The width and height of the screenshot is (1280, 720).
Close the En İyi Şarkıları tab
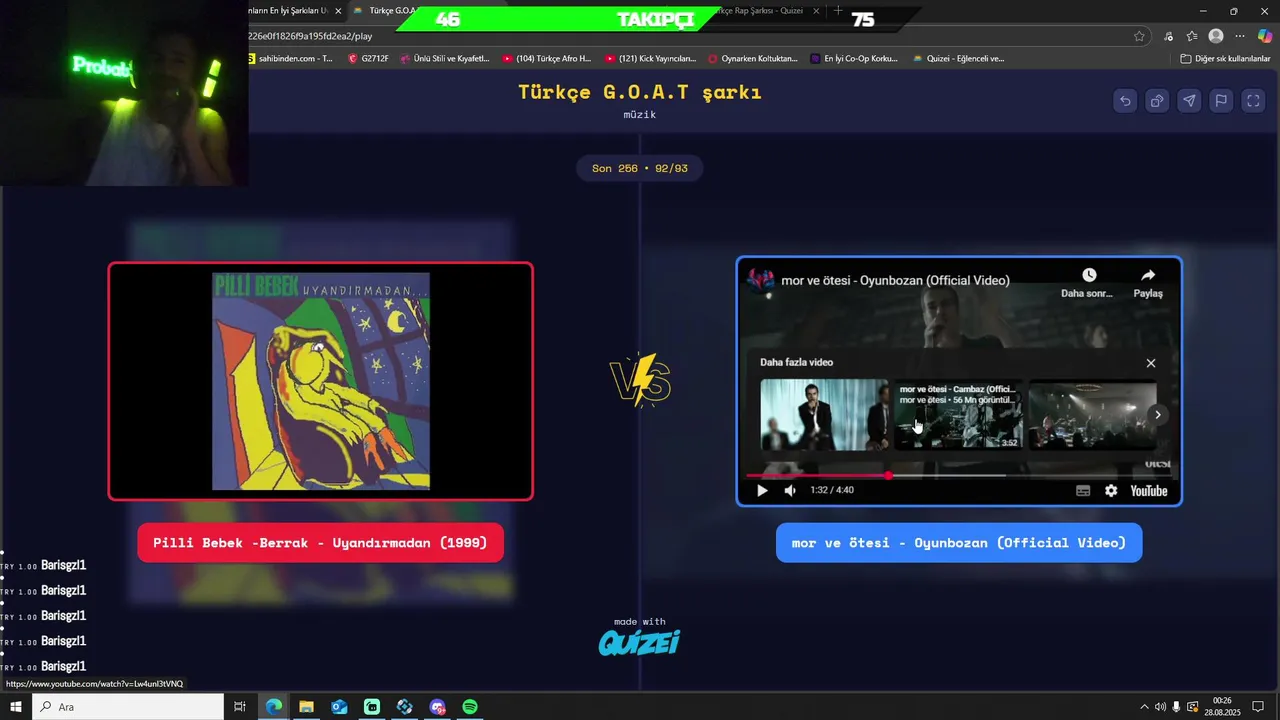click(x=337, y=11)
